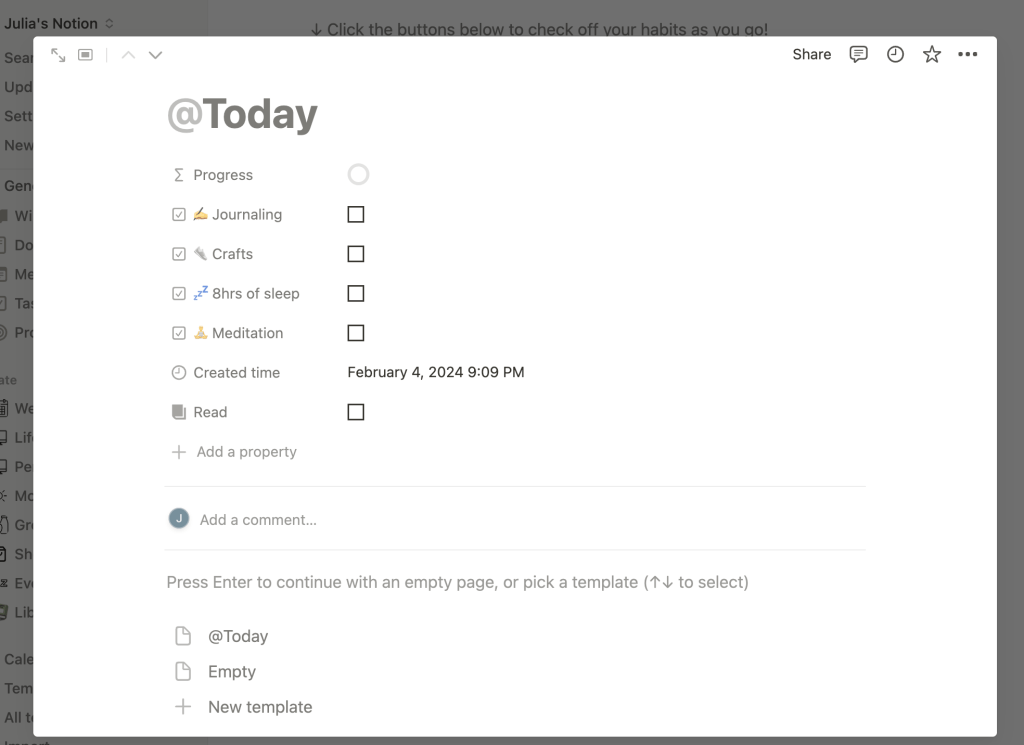Click the Progress ring indicator
The width and height of the screenshot is (1024, 745).
pyautogui.click(x=358, y=175)
